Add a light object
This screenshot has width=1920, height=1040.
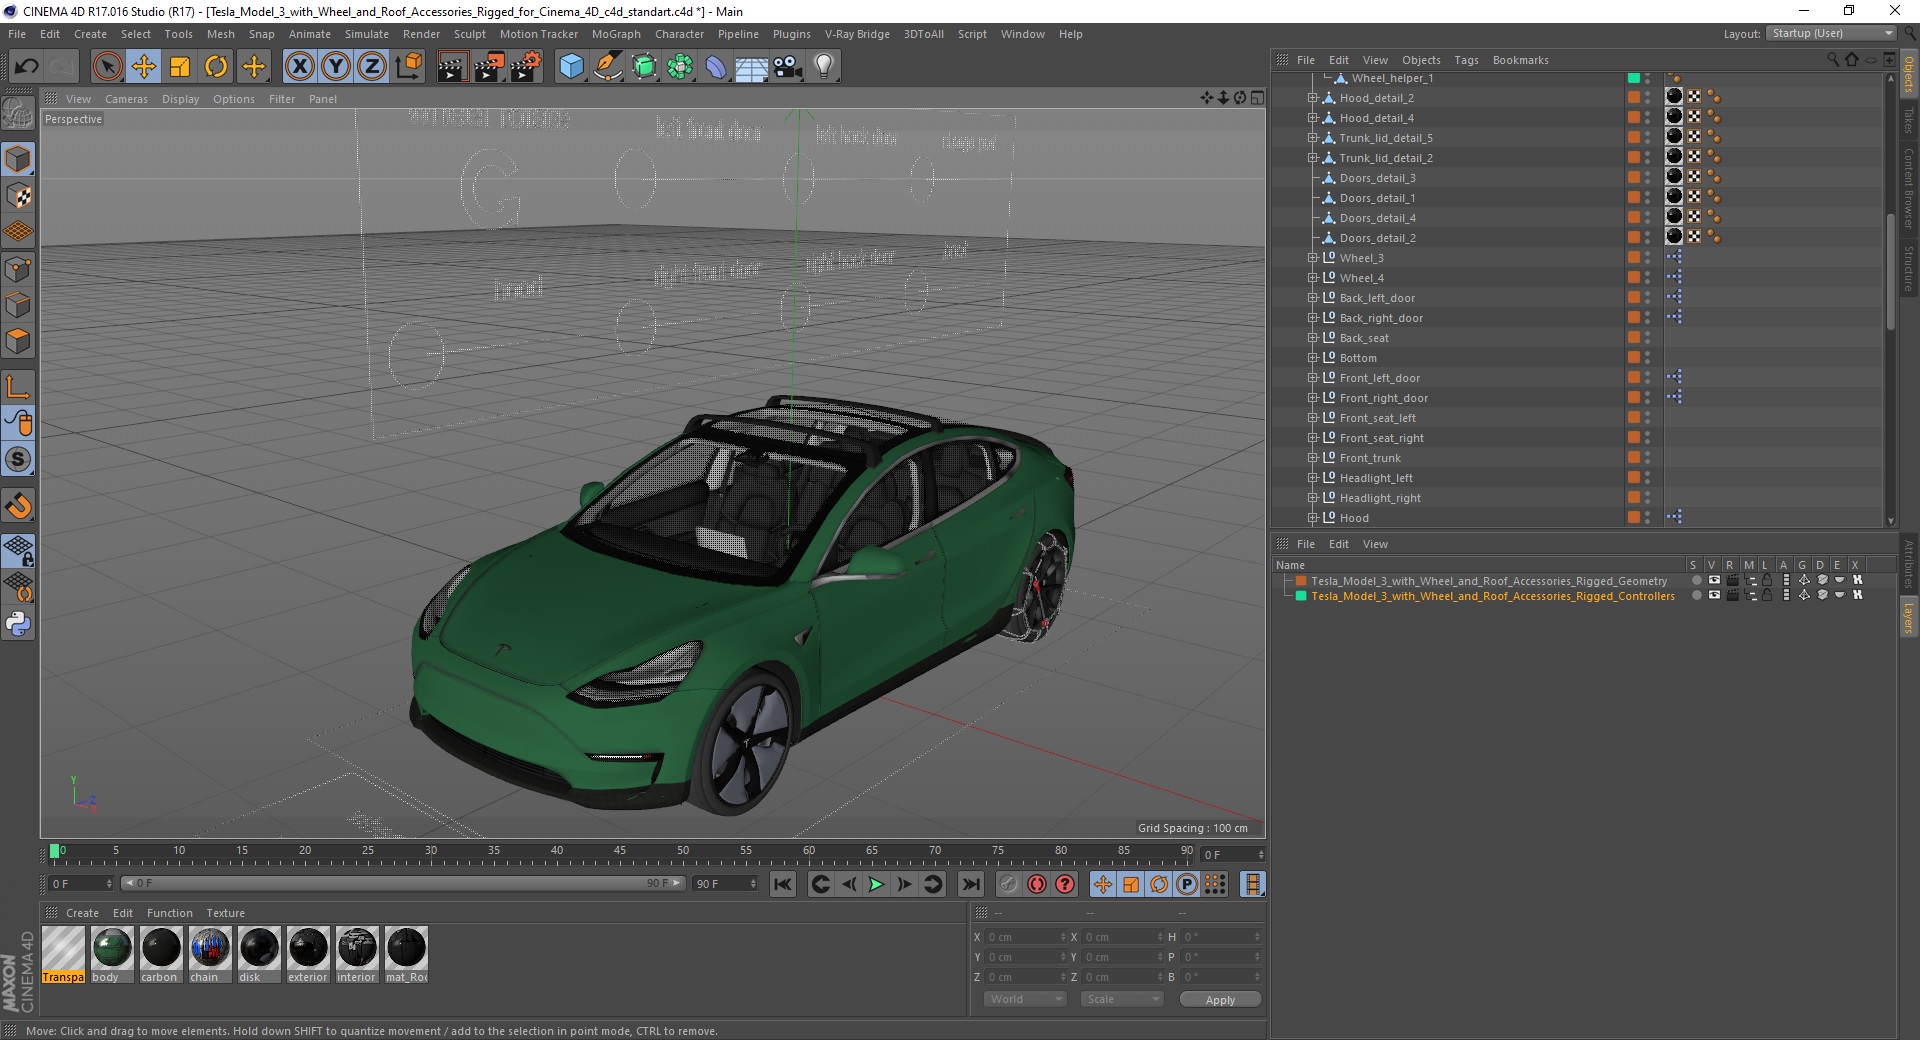[x=824, y=67]
